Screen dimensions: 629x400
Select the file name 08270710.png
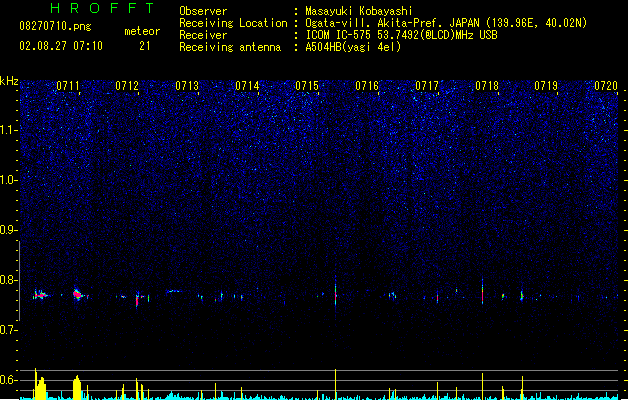click(55, 26)
